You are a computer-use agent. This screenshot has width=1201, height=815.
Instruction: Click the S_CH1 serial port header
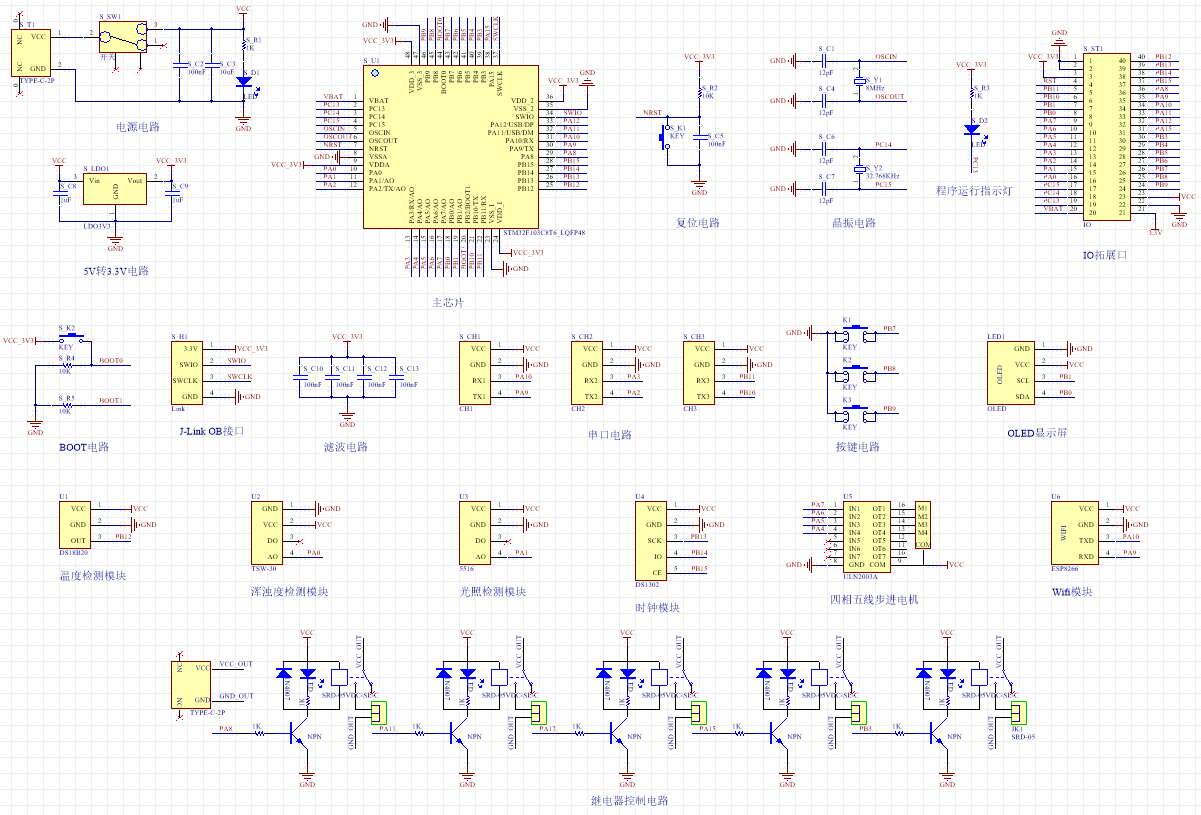tap(478, 372)
